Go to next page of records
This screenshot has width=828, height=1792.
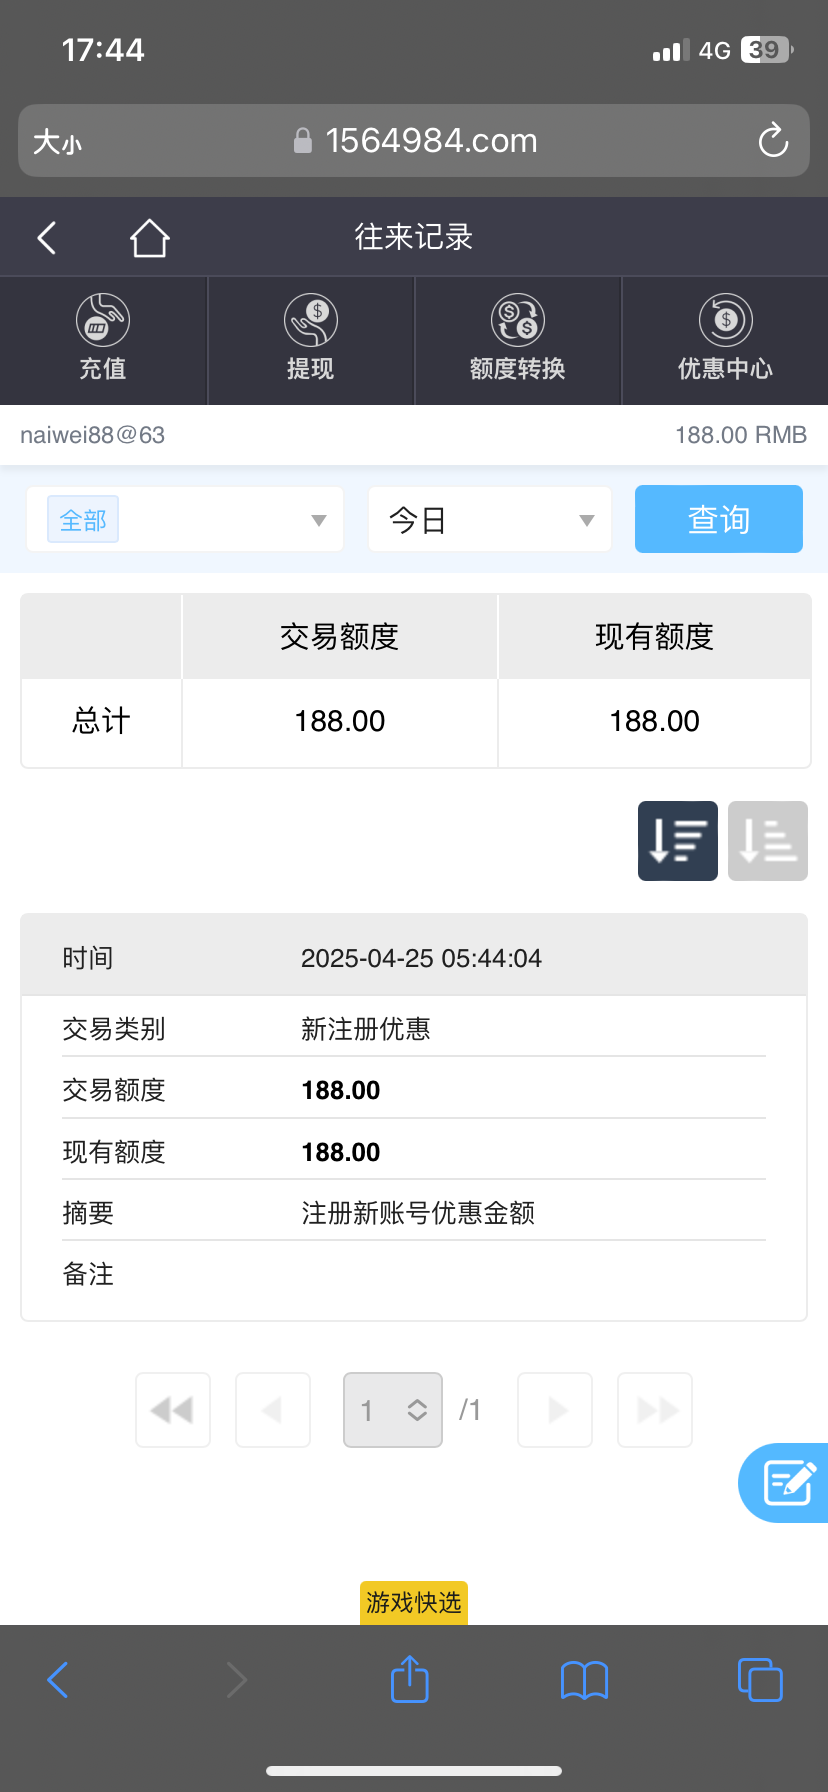coord(555,1410)
